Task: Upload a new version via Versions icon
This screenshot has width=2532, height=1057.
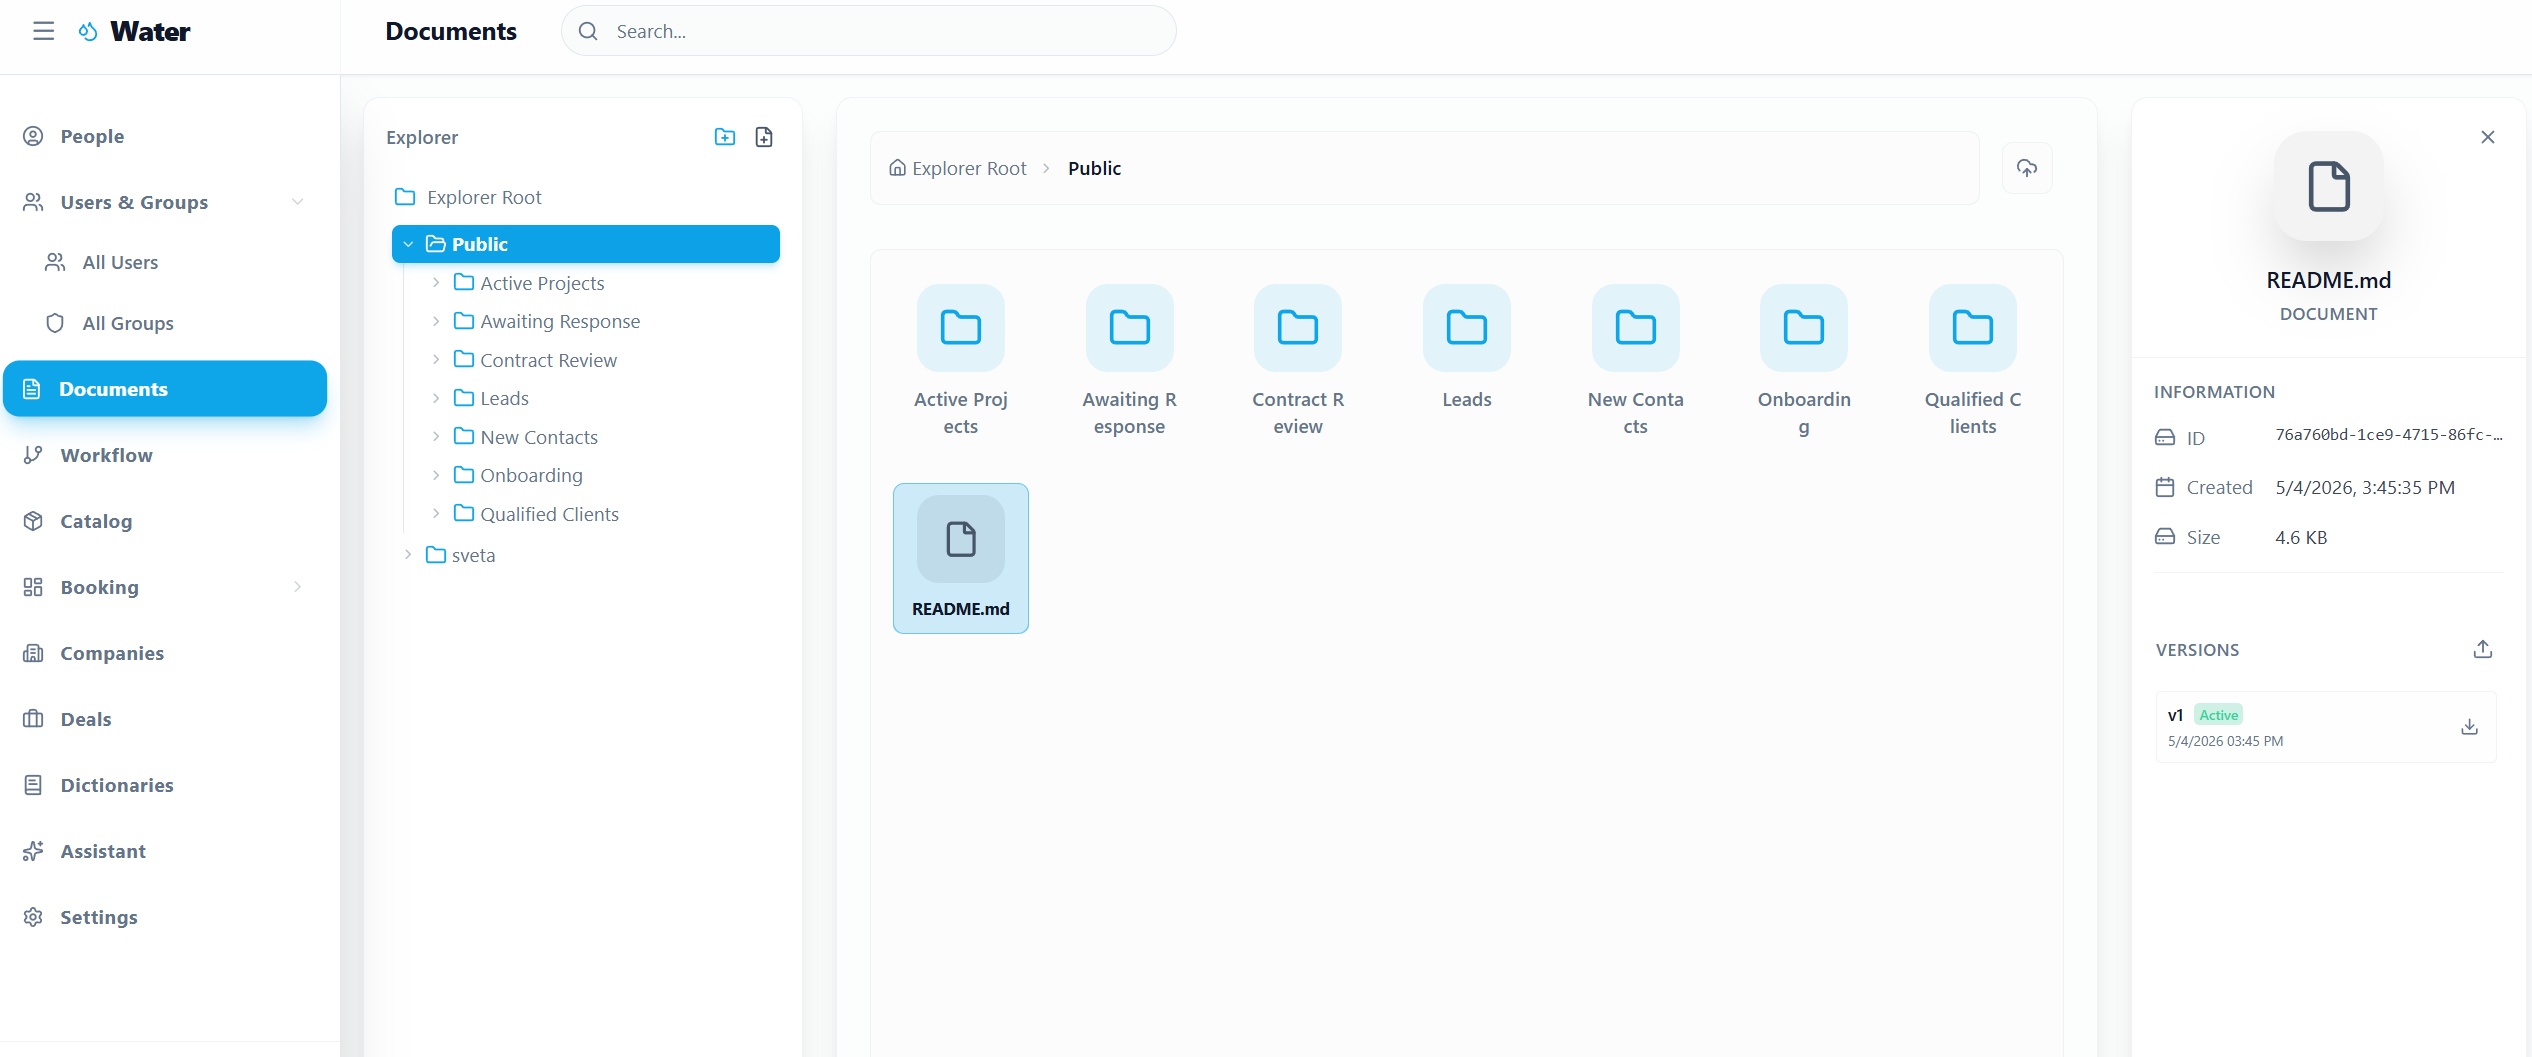Action: click(x=2483, y=649)
